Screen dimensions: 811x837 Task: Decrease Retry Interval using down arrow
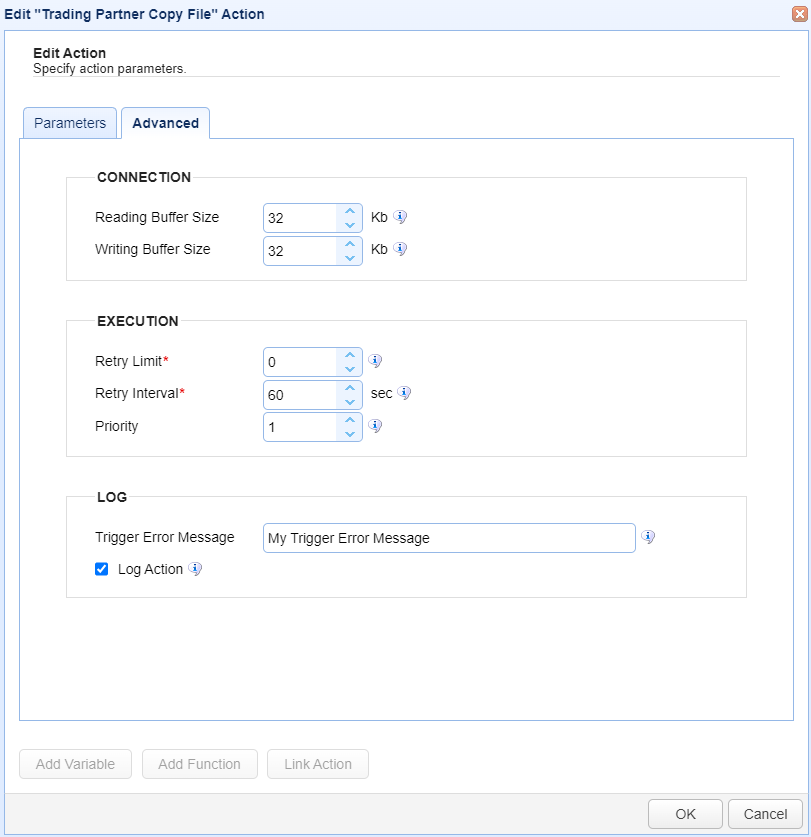pos(350,402)
